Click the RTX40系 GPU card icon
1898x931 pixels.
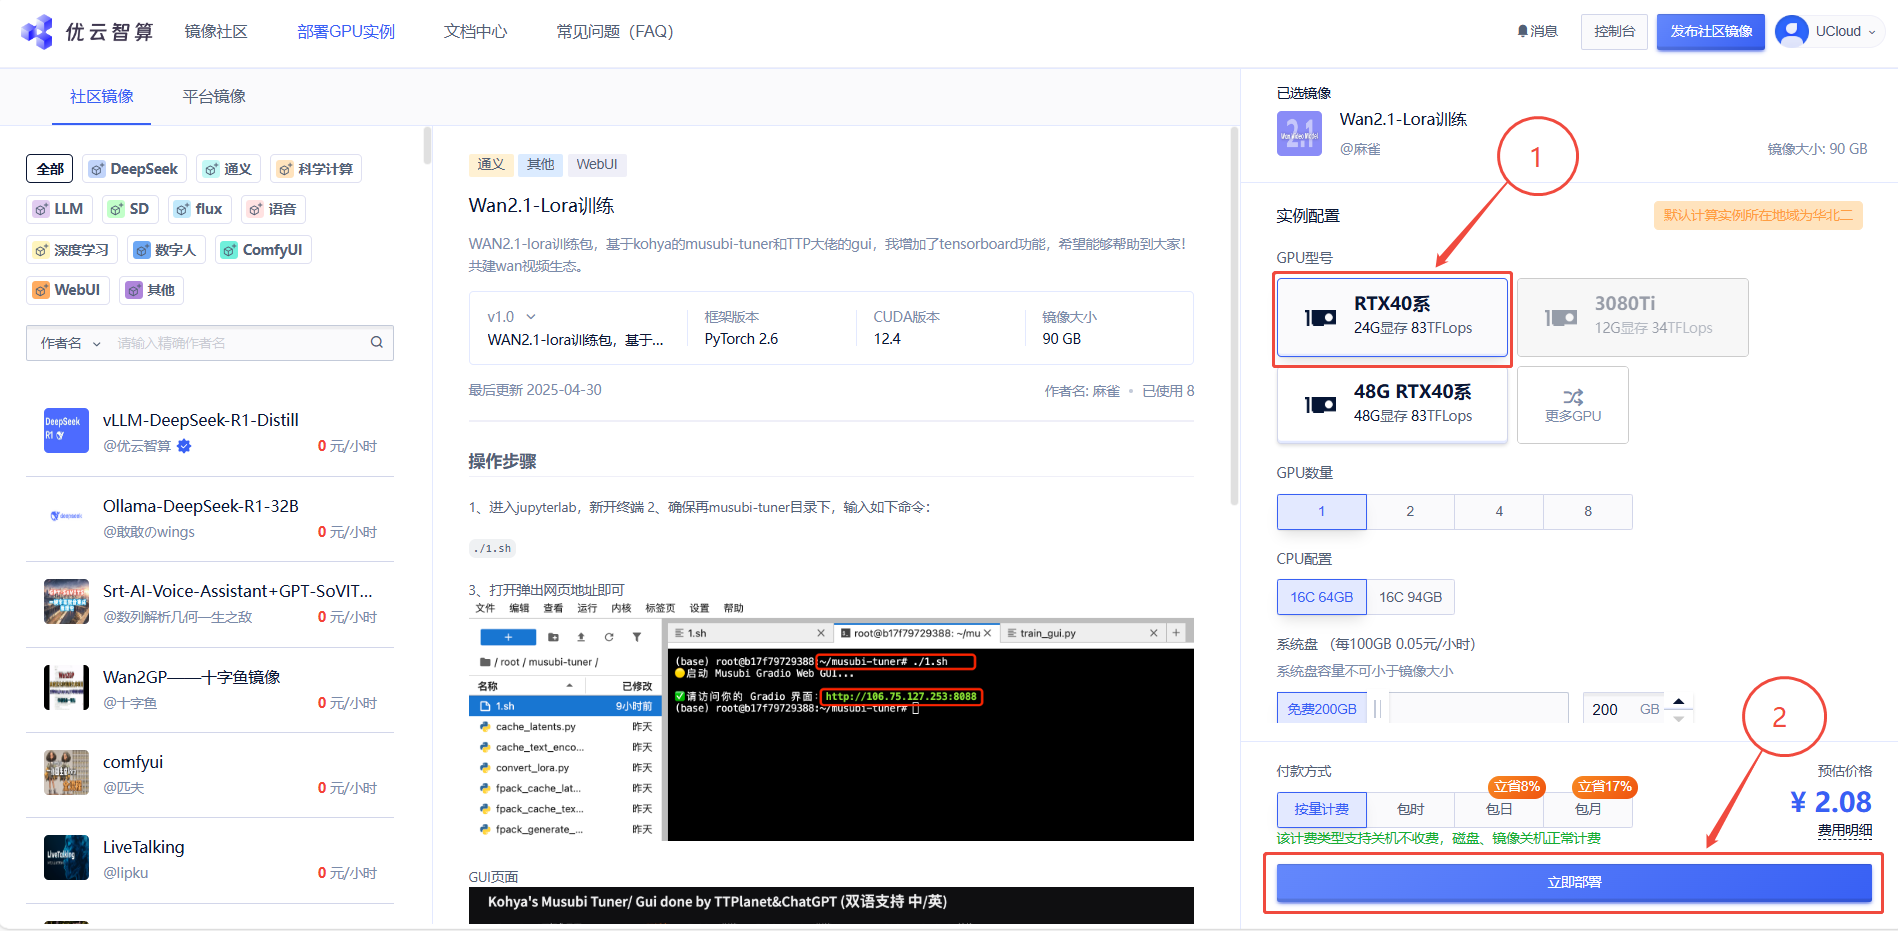point(1320,318)
